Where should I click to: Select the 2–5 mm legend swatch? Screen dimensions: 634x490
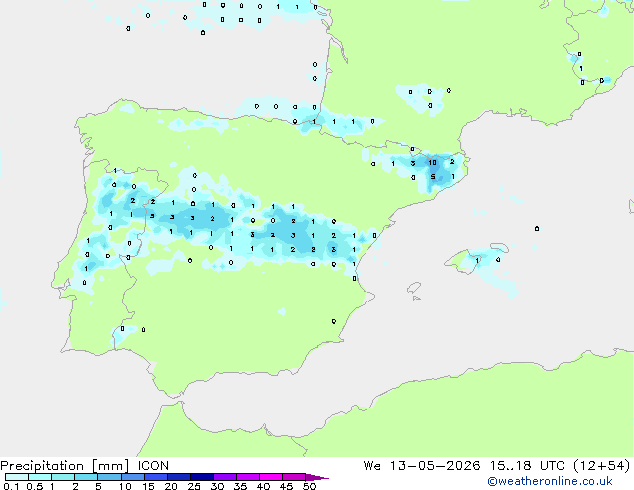86,477
